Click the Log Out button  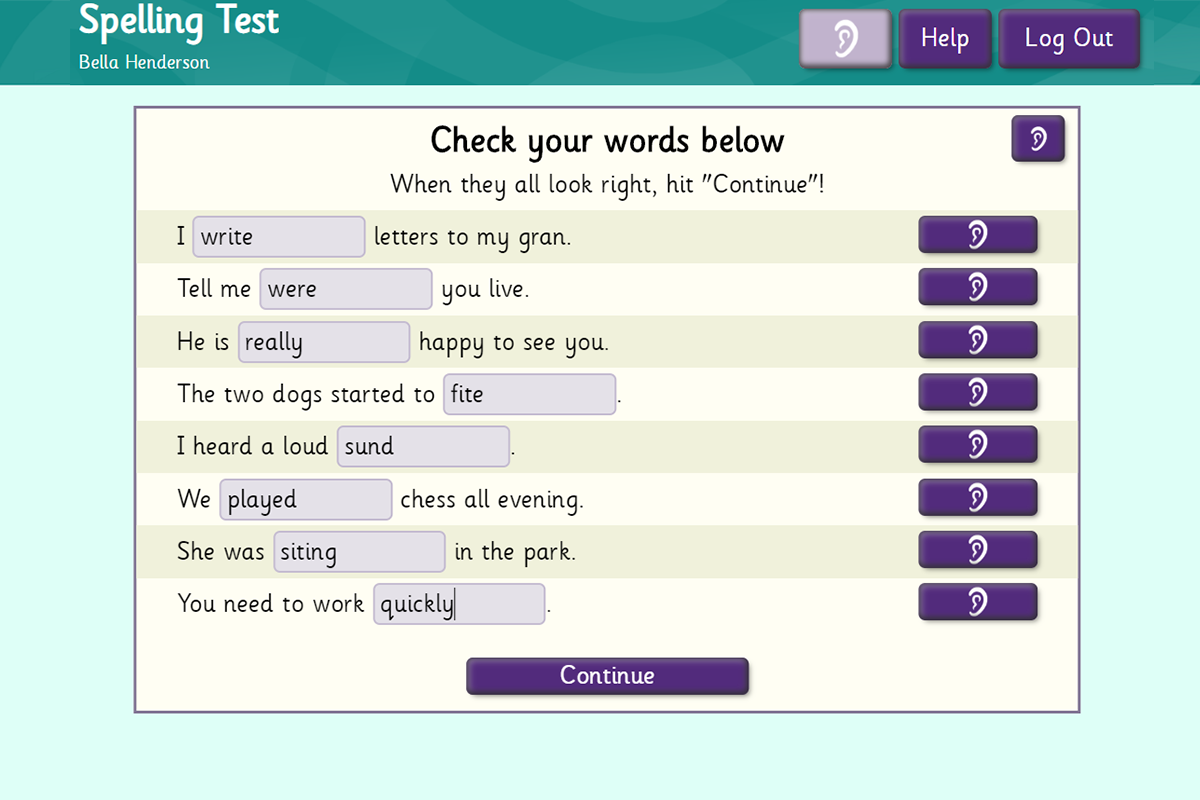click(1068, 39)
